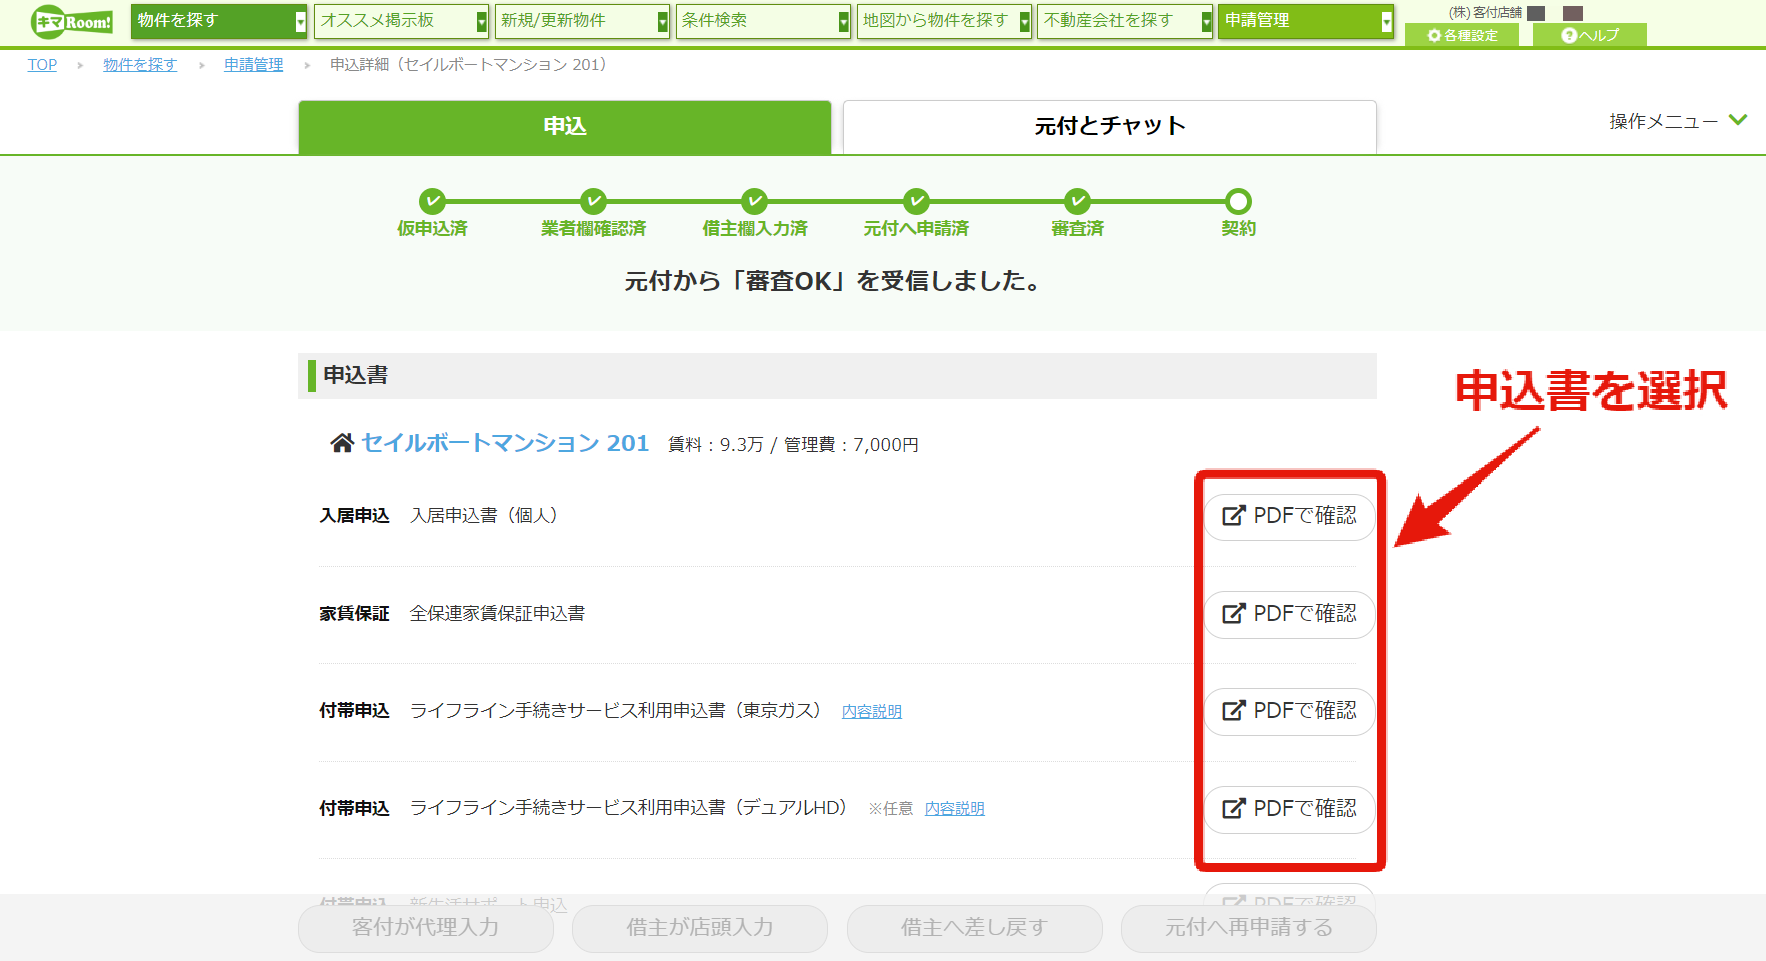Click 元付へ再申請する button
The image size is (1766, 961).
tap(1249, 928)
